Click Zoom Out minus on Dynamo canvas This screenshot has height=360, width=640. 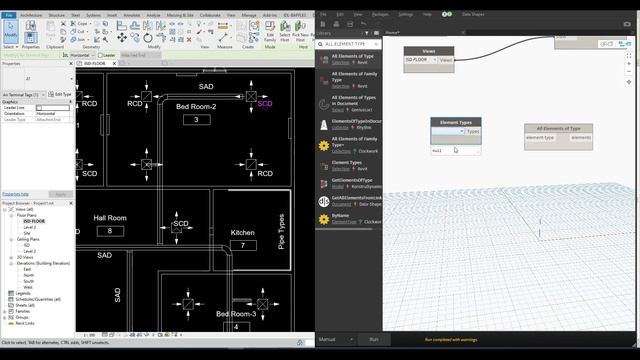(629, 72)
